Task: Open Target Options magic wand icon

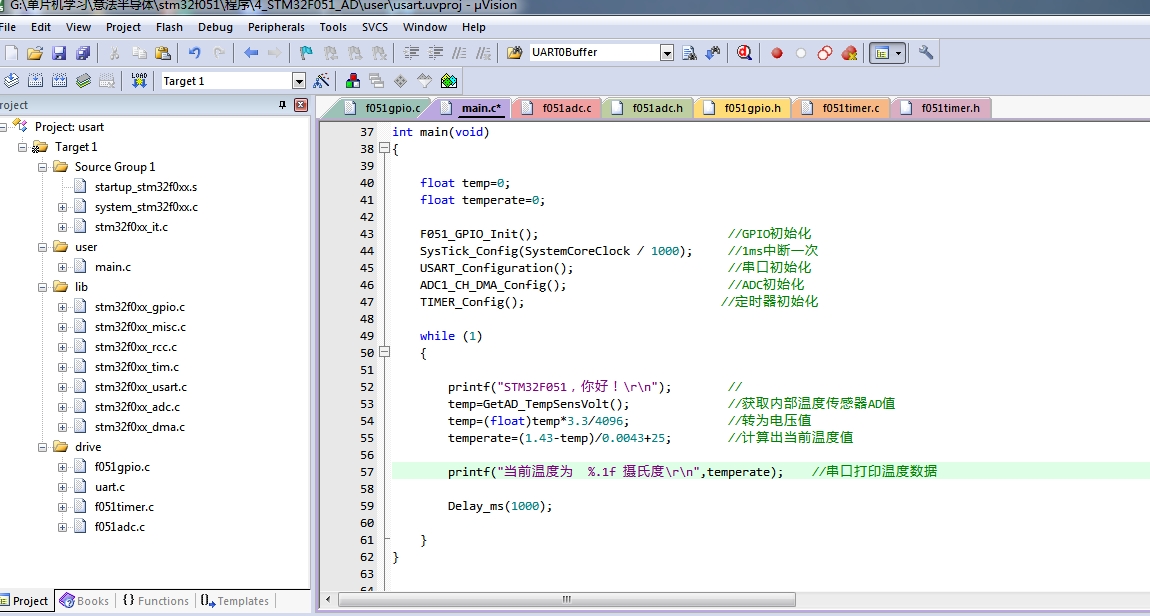Action: (x=321, y=81)
